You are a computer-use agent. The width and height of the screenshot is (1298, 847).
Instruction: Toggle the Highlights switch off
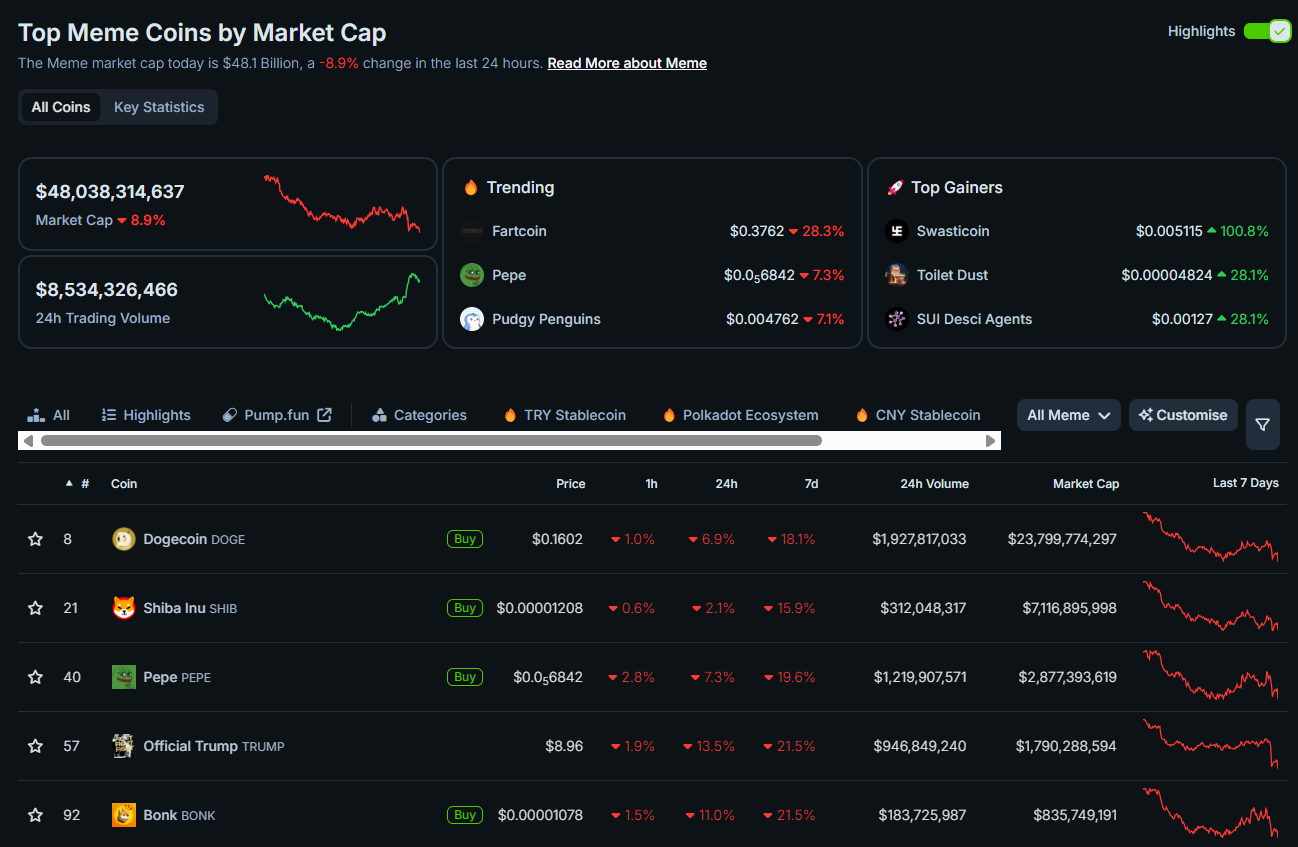tap(1267, 31)
